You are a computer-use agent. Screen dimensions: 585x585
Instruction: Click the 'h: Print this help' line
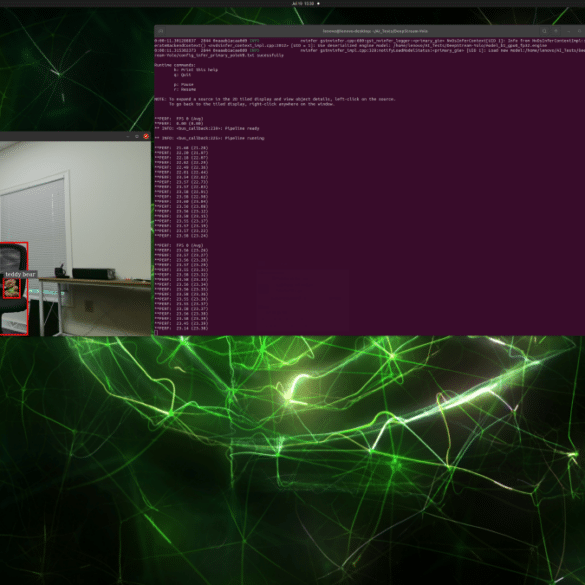[195, 70]
